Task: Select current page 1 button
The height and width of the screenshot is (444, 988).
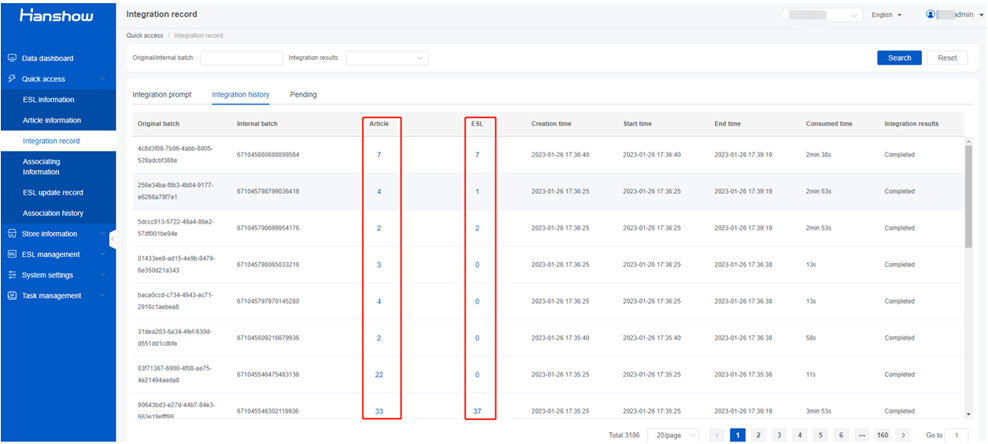Action: coord(738,435)
